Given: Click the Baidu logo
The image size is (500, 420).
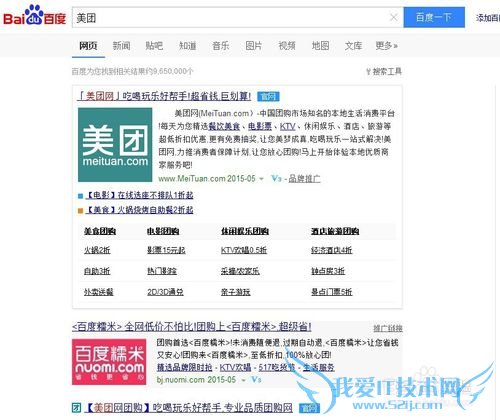Looking at the screenshot, I should coord(34,15).
